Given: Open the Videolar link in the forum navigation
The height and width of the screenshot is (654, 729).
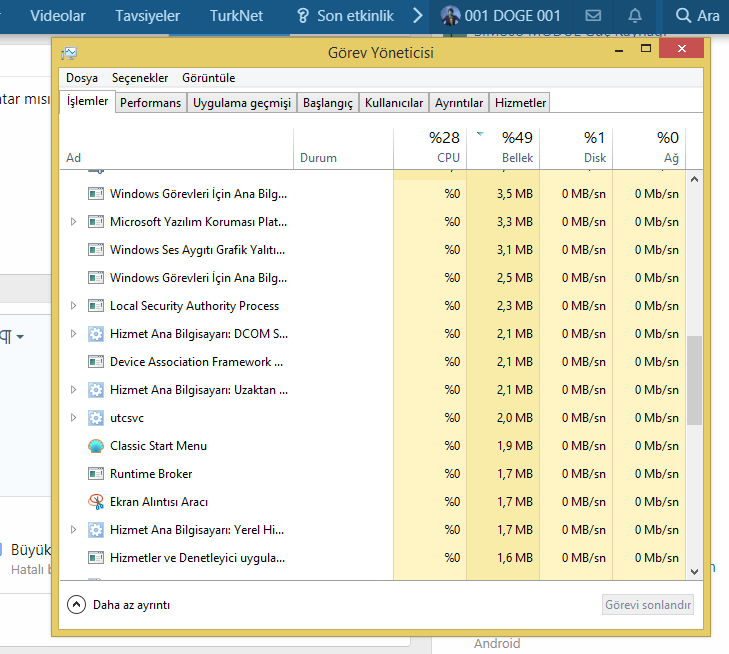Looking at the screenshot, I should 58,16.
